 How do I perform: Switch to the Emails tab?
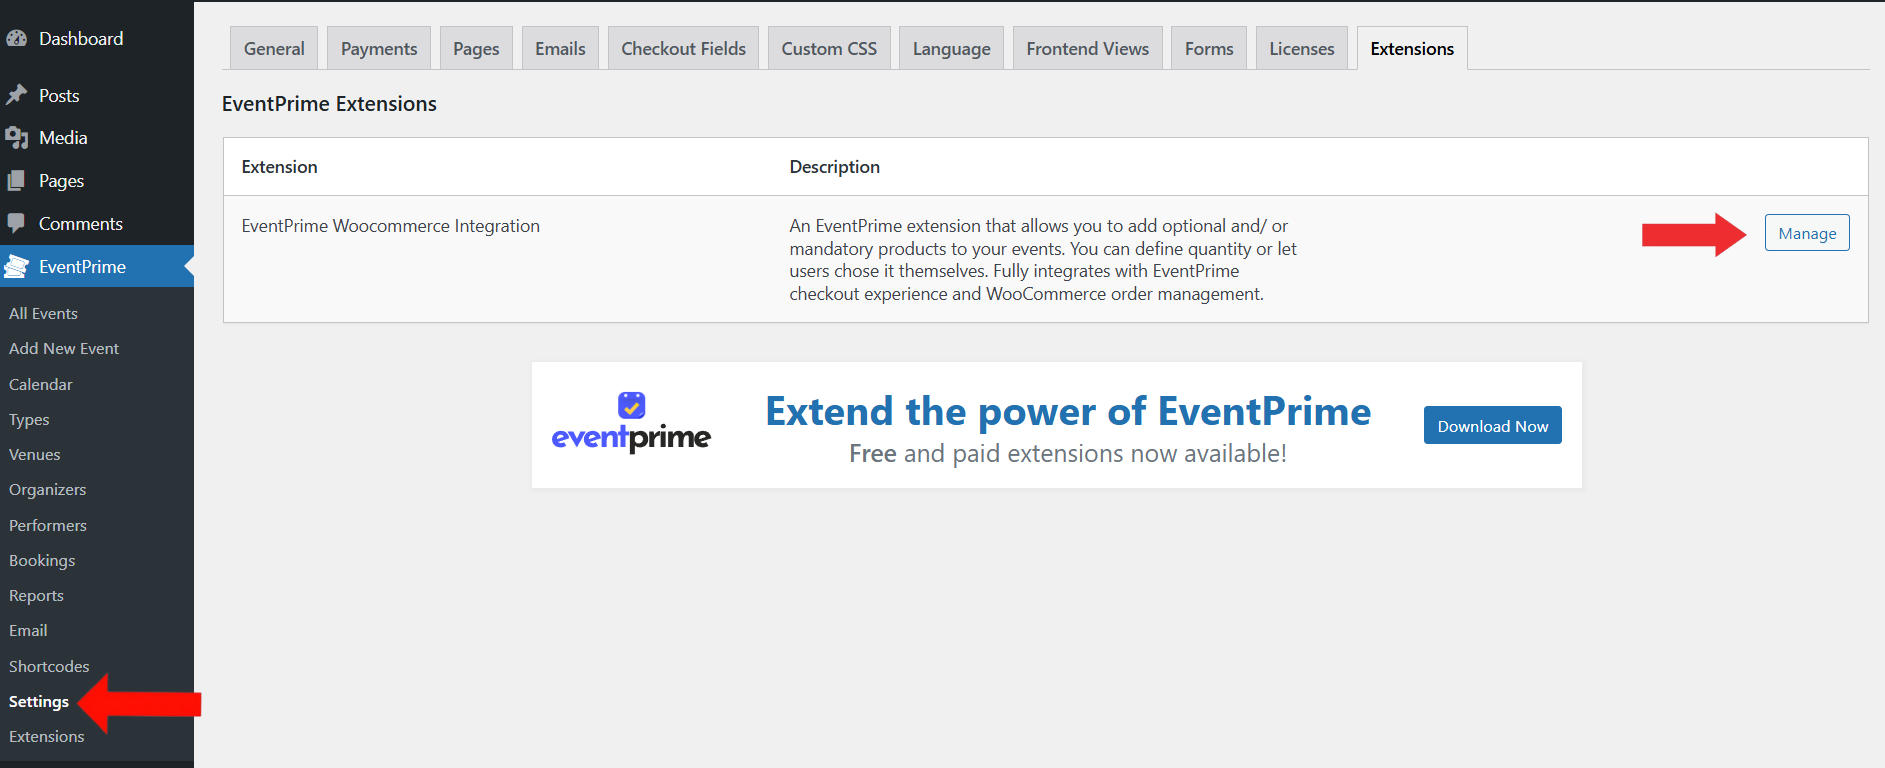560,48
